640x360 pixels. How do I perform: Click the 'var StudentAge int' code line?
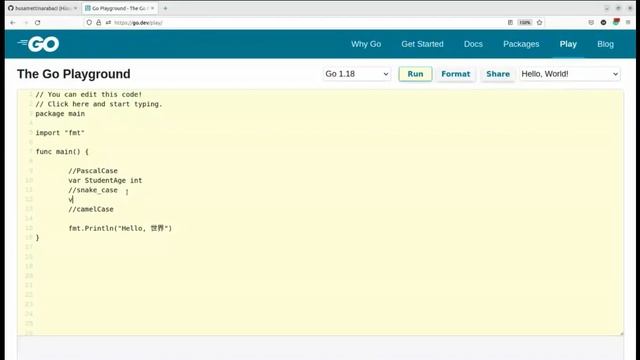(105, 180)
